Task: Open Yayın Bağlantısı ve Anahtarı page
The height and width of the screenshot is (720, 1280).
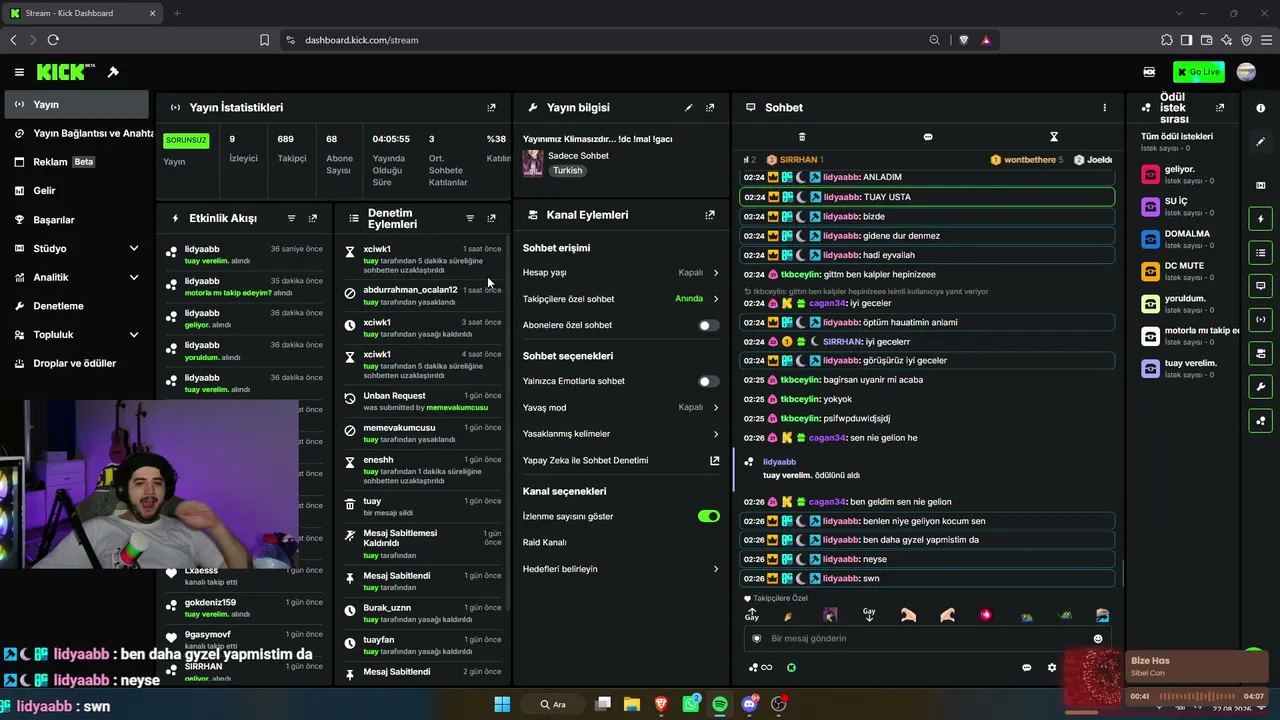Action: pos(80,133)
